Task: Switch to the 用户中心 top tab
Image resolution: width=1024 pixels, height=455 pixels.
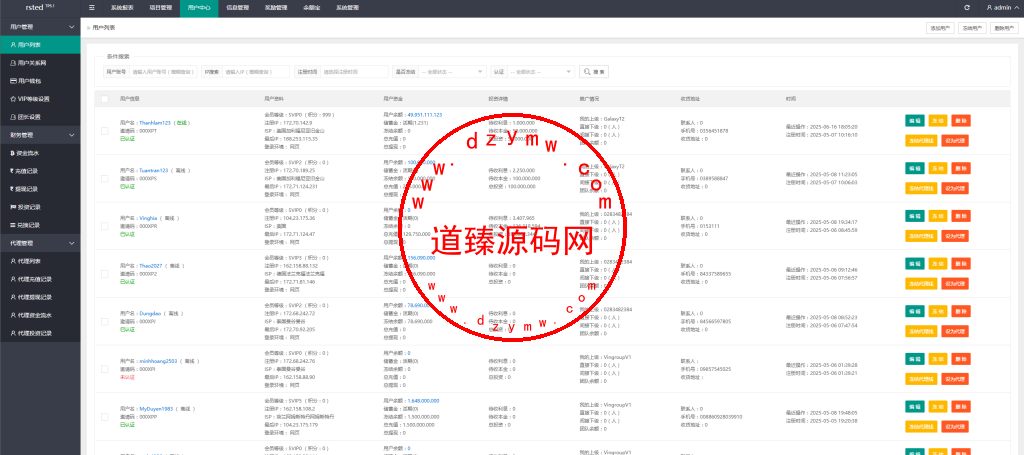Action: [199, 8]
